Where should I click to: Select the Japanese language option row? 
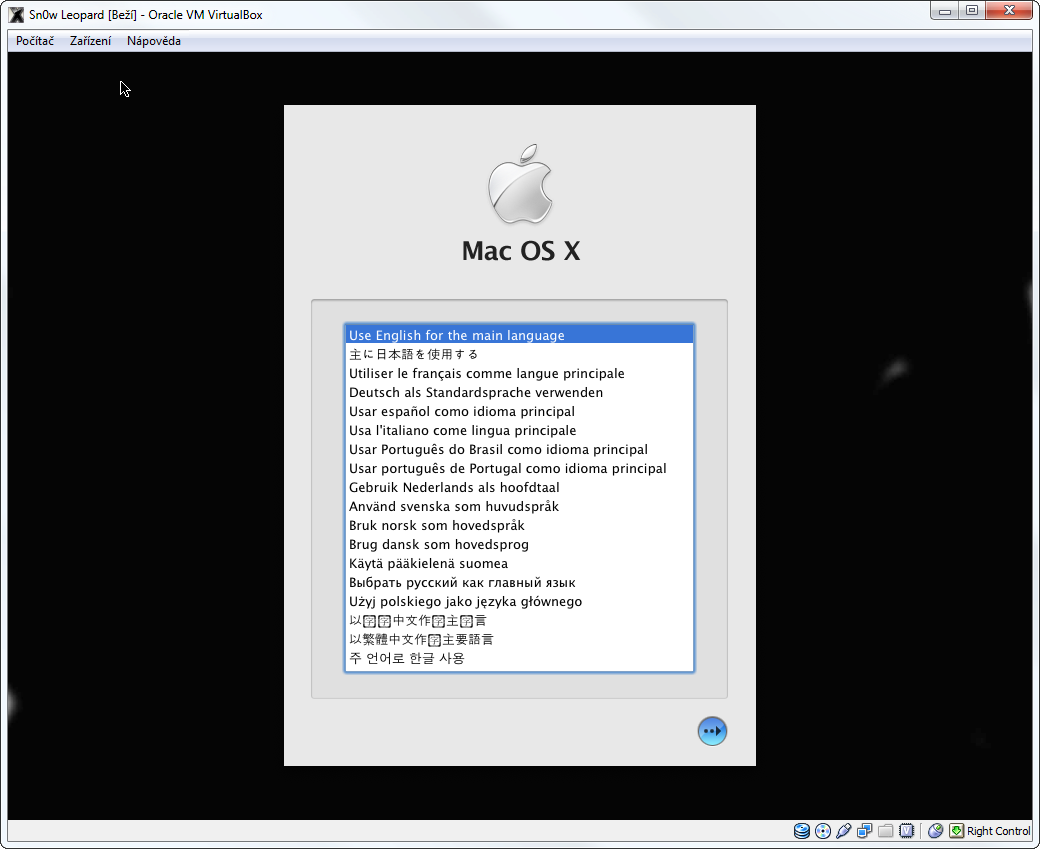pyautogui.click(x=519, y=354)
